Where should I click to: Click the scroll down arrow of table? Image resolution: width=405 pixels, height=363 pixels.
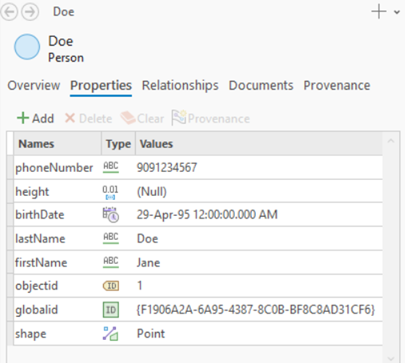coord(391,359)
